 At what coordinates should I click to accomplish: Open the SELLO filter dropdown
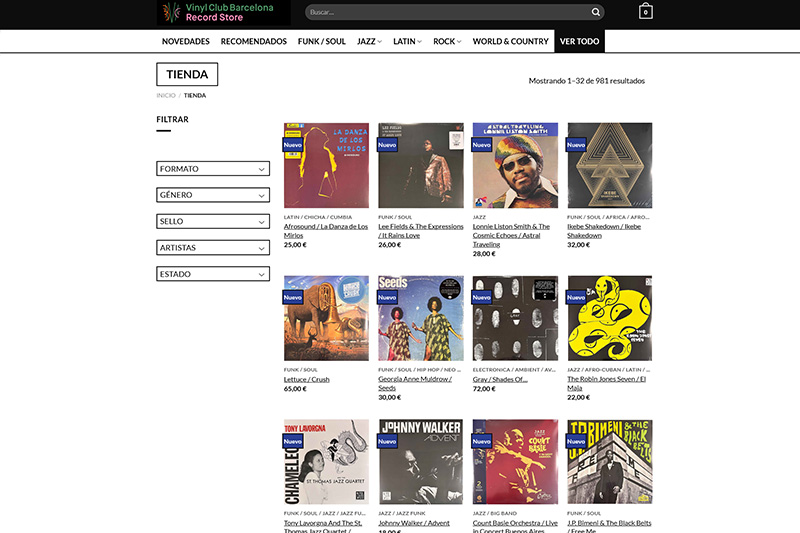pyautogui.click(x=213, y=221)
